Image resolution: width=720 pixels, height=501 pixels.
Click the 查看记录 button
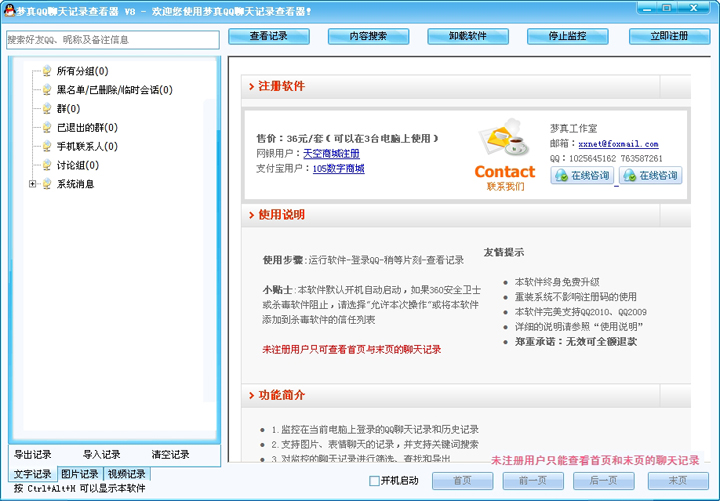point(269,36)
